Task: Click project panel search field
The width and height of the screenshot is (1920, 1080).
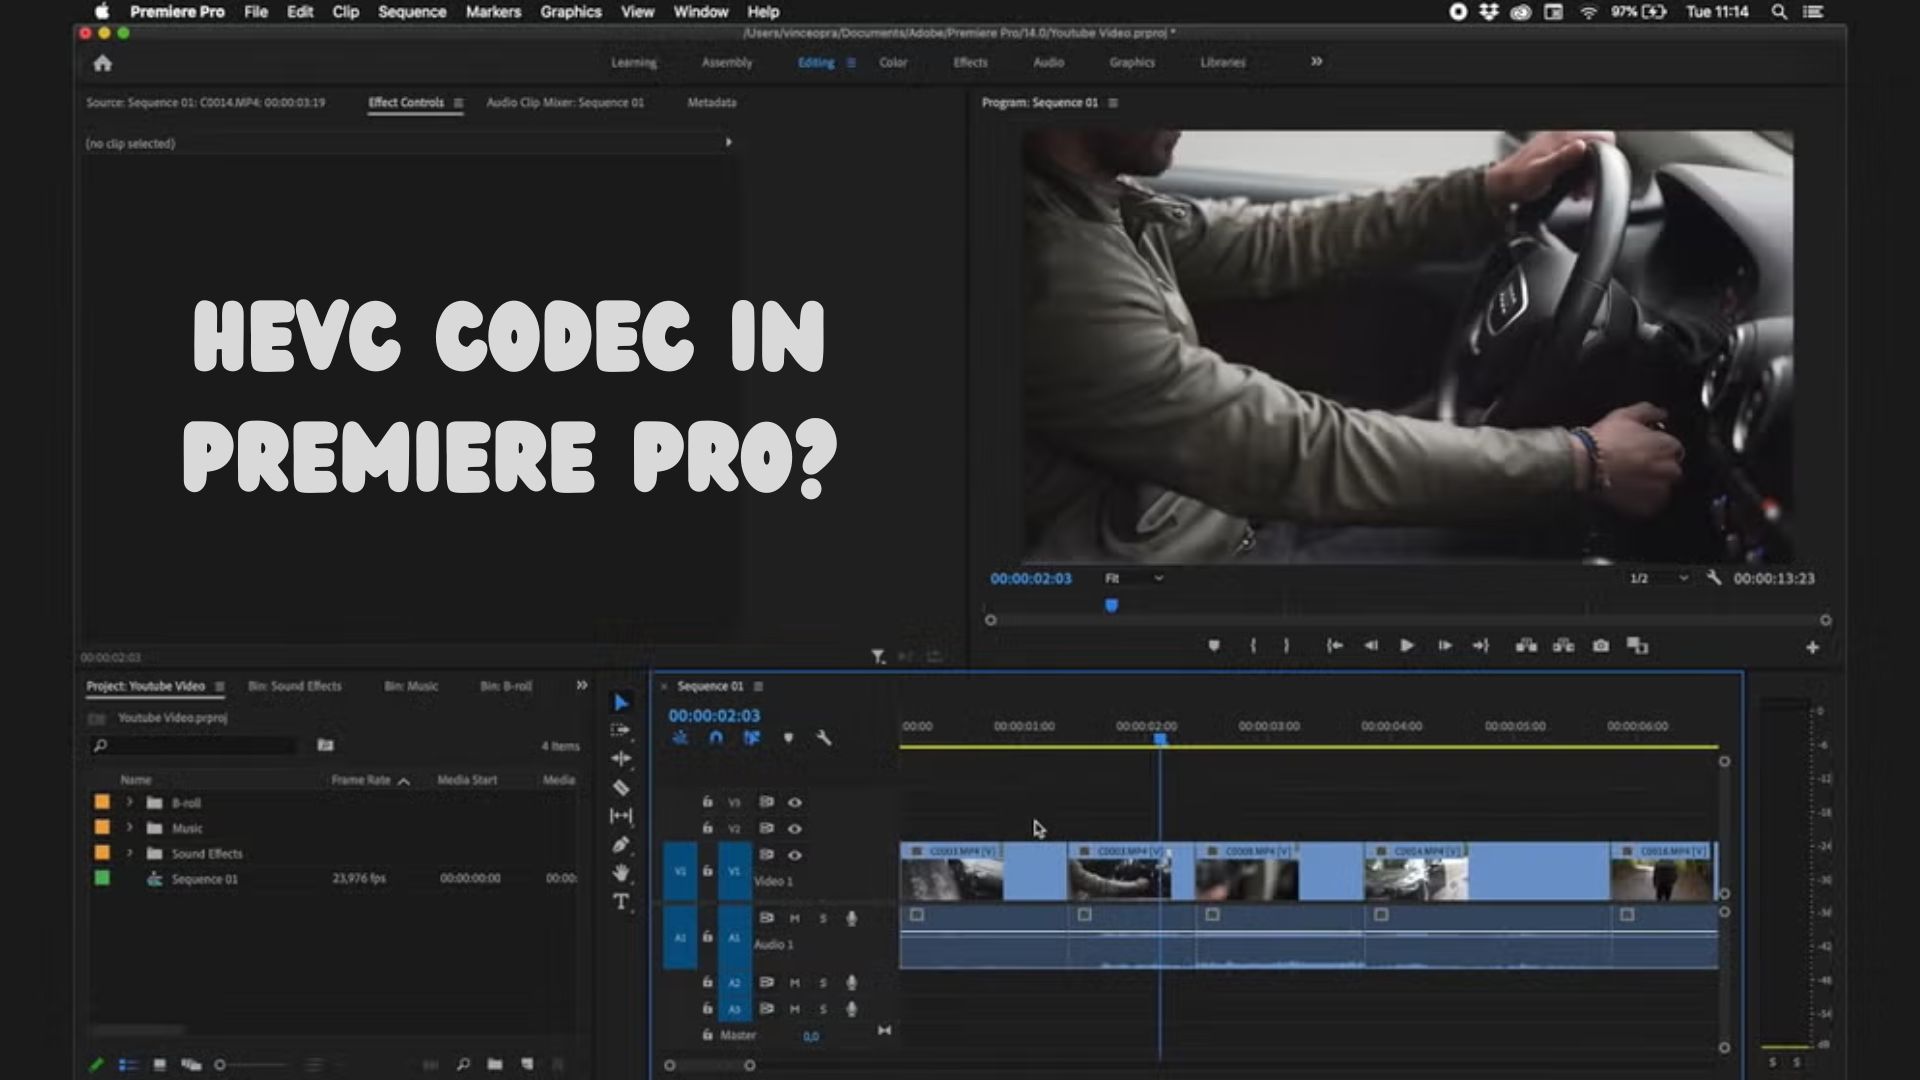Action: tap(196, 746)
